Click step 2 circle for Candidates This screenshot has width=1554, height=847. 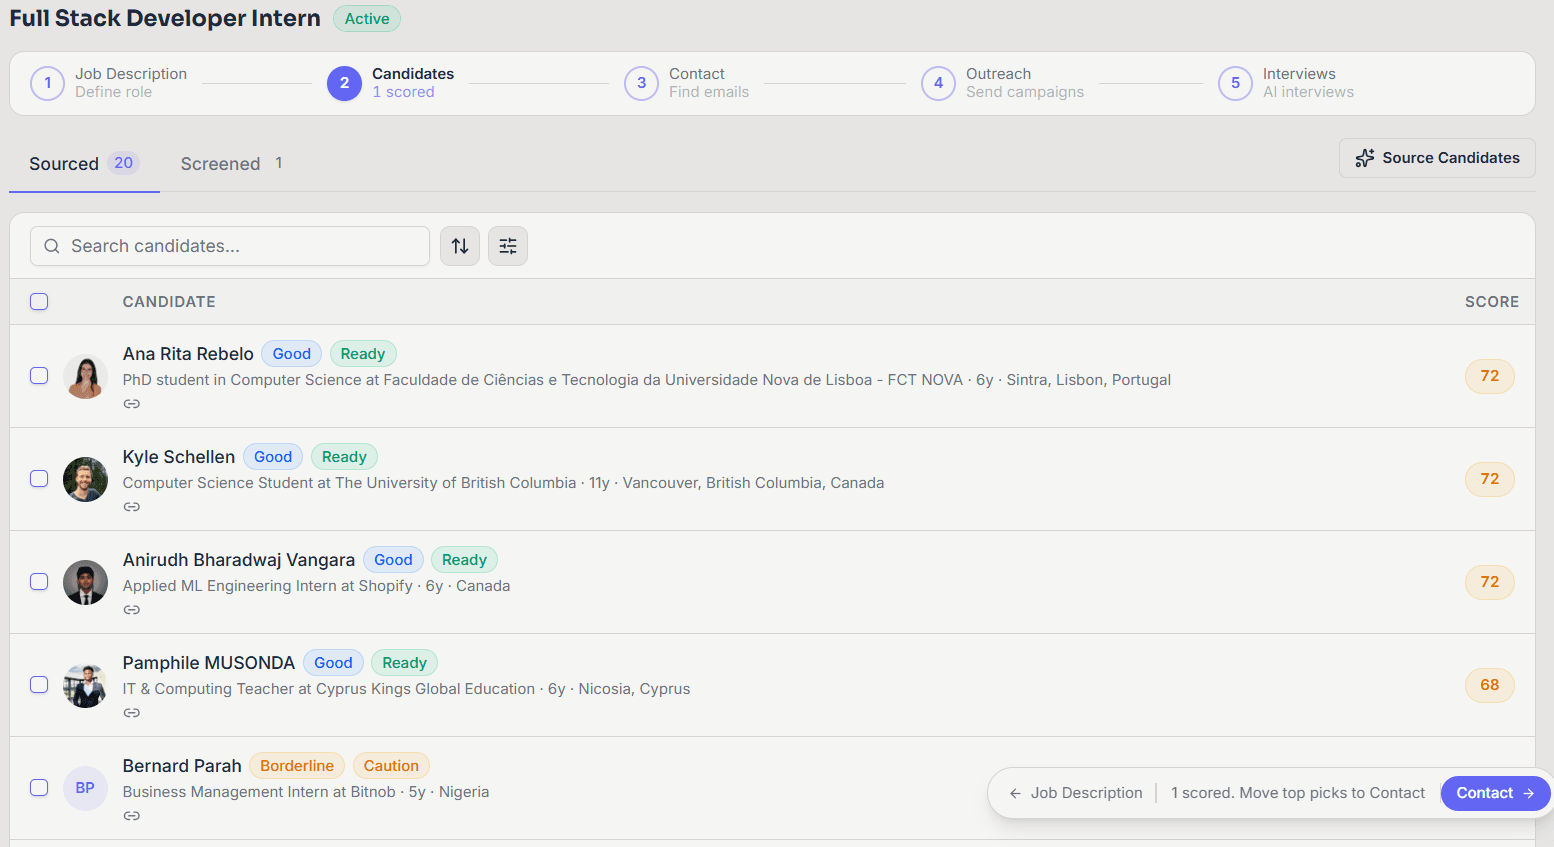point(344,83)
